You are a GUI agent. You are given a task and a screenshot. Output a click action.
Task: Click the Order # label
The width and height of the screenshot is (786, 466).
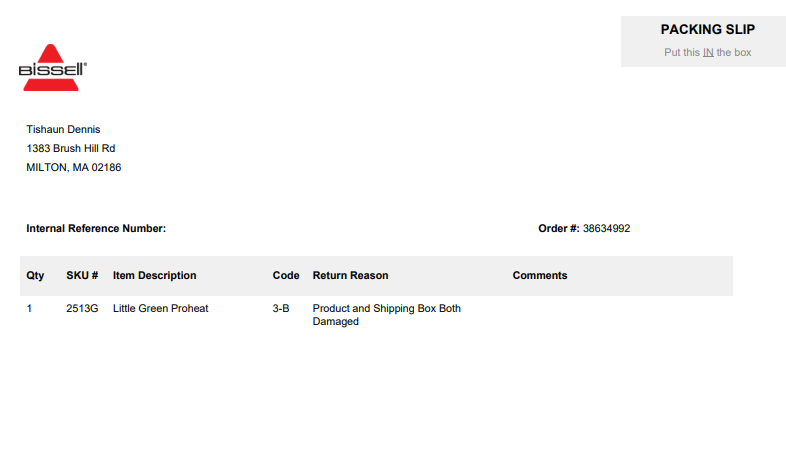pyautogui.click(x=558, y=228)
